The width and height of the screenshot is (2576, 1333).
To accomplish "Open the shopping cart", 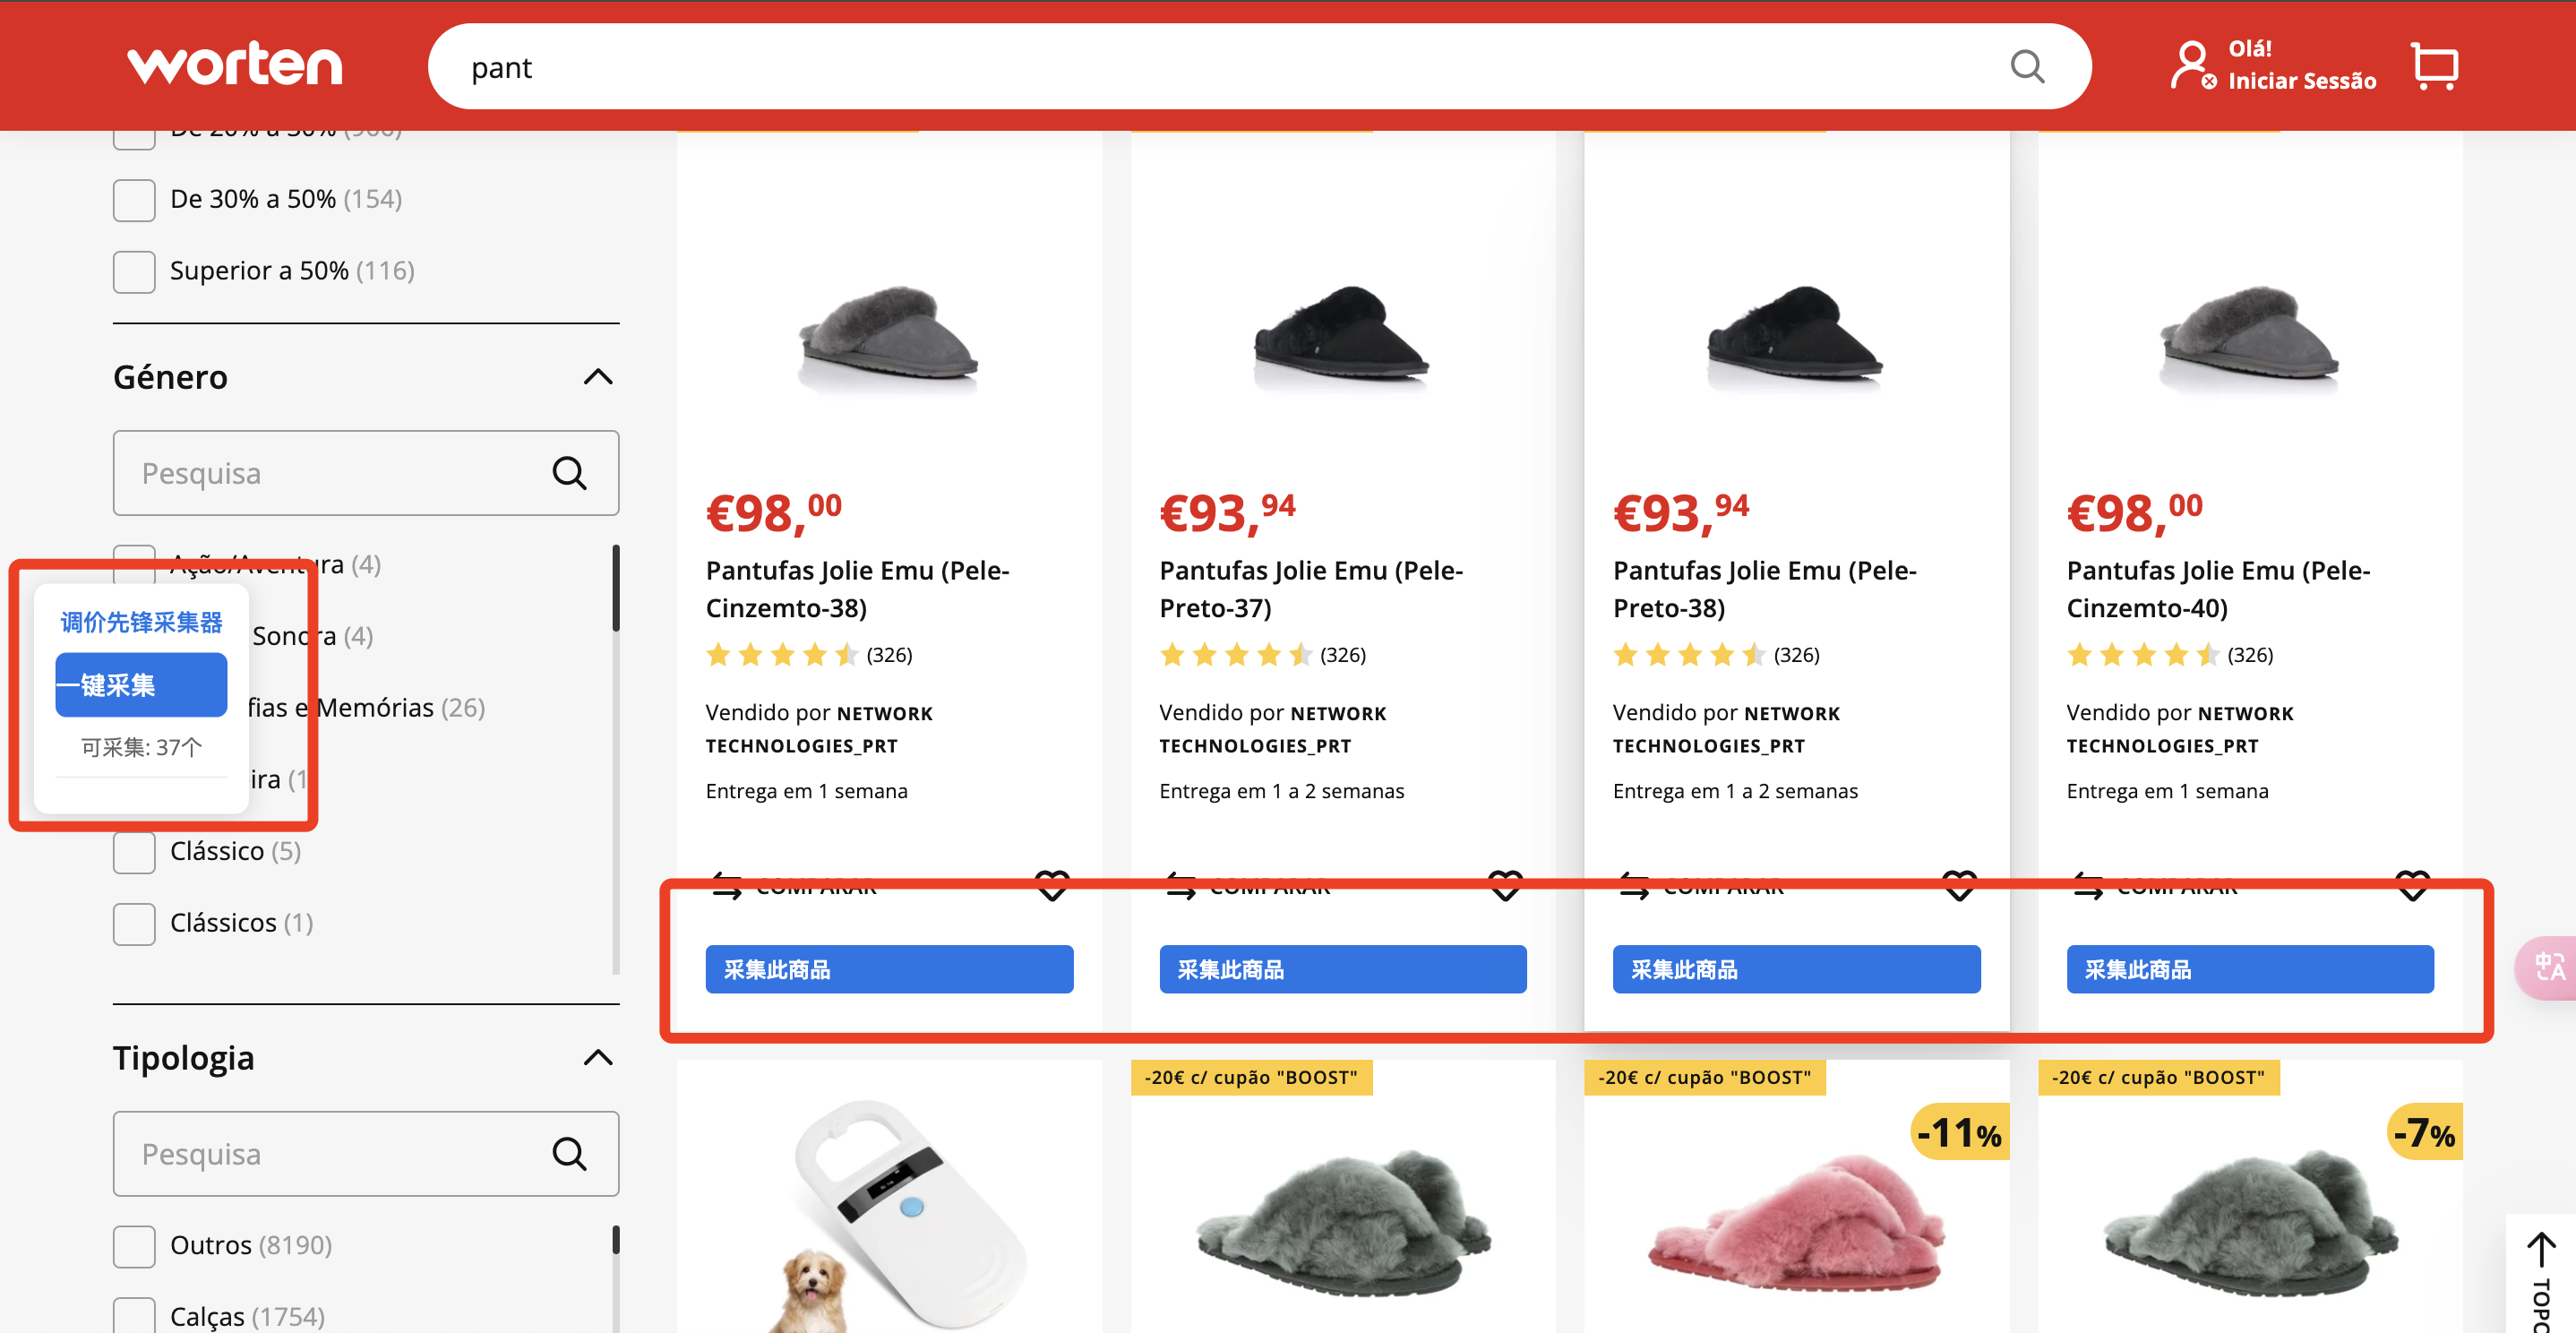I will click(2434, 67).
